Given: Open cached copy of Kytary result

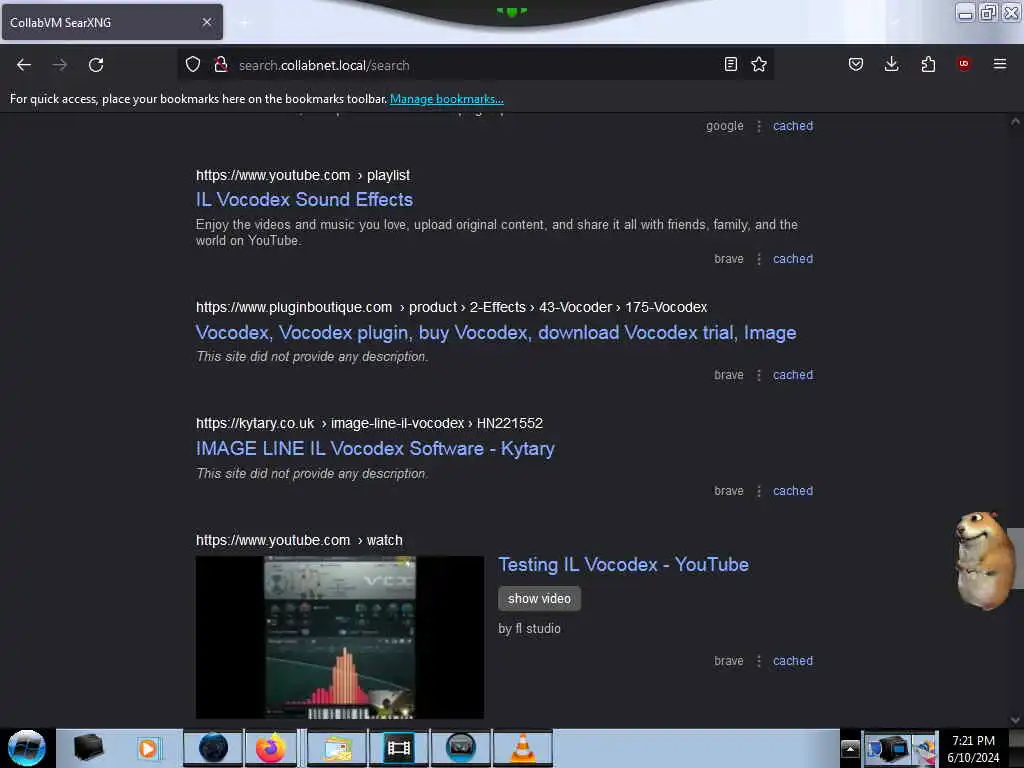Looking at the screenshot, I should [793, 490].
